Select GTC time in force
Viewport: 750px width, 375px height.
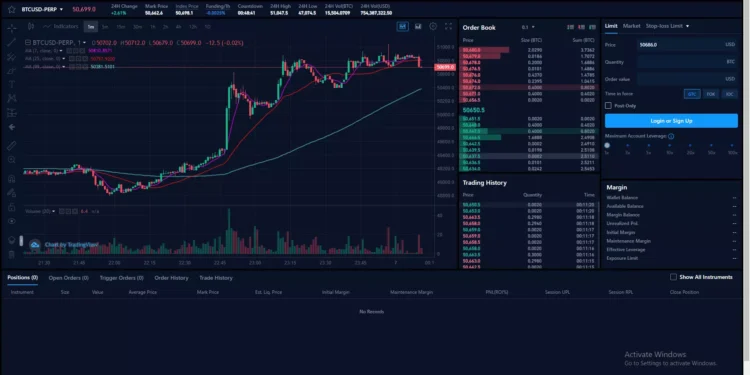pyautogui.click(x=692, y=94)
